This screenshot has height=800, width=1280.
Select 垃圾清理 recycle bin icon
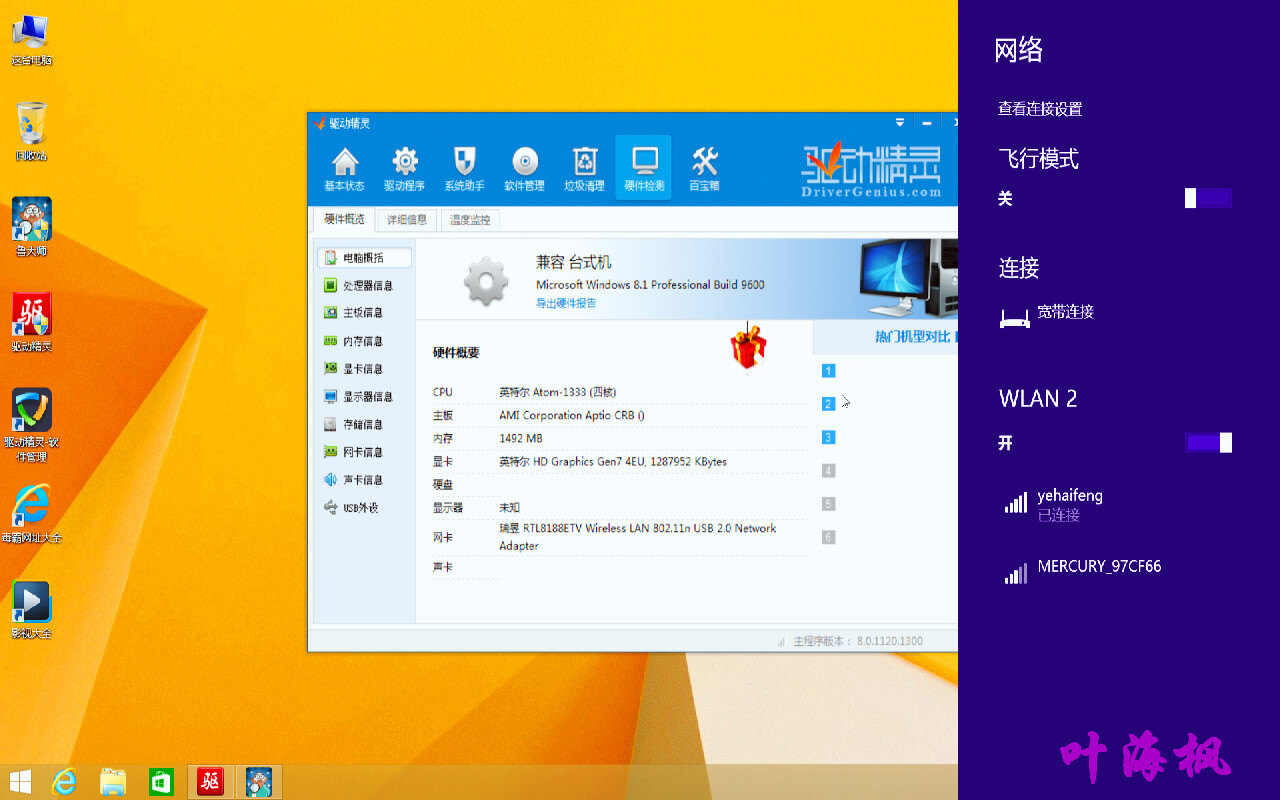(584, 169)
